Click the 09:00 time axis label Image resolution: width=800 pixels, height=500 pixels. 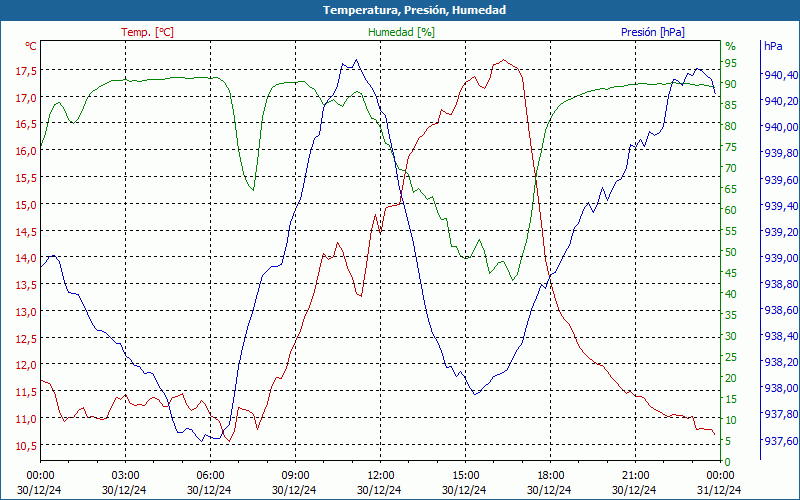click(294, 476)
